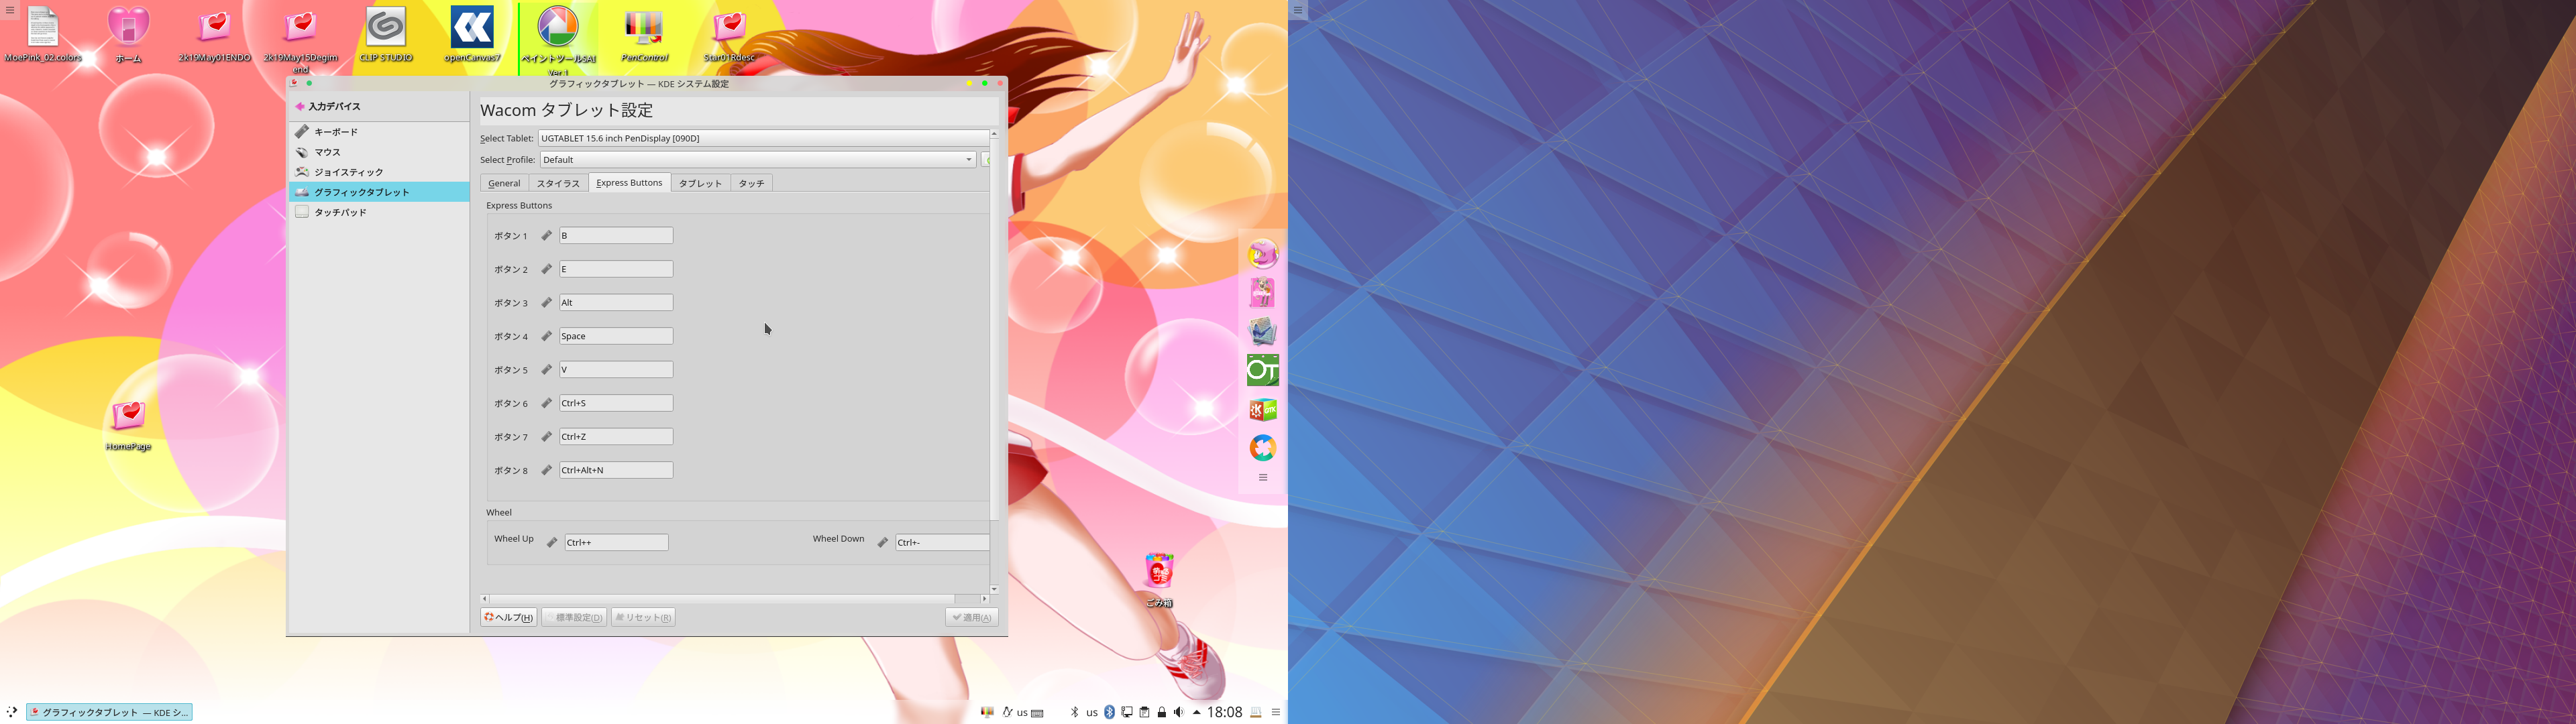Click the volume speaker tray icon

(x=1179, y=712)
